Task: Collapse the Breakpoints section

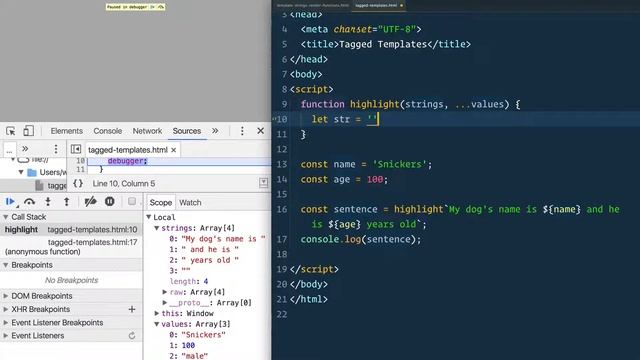Action: pyautogui.click(x=6, y=265)
